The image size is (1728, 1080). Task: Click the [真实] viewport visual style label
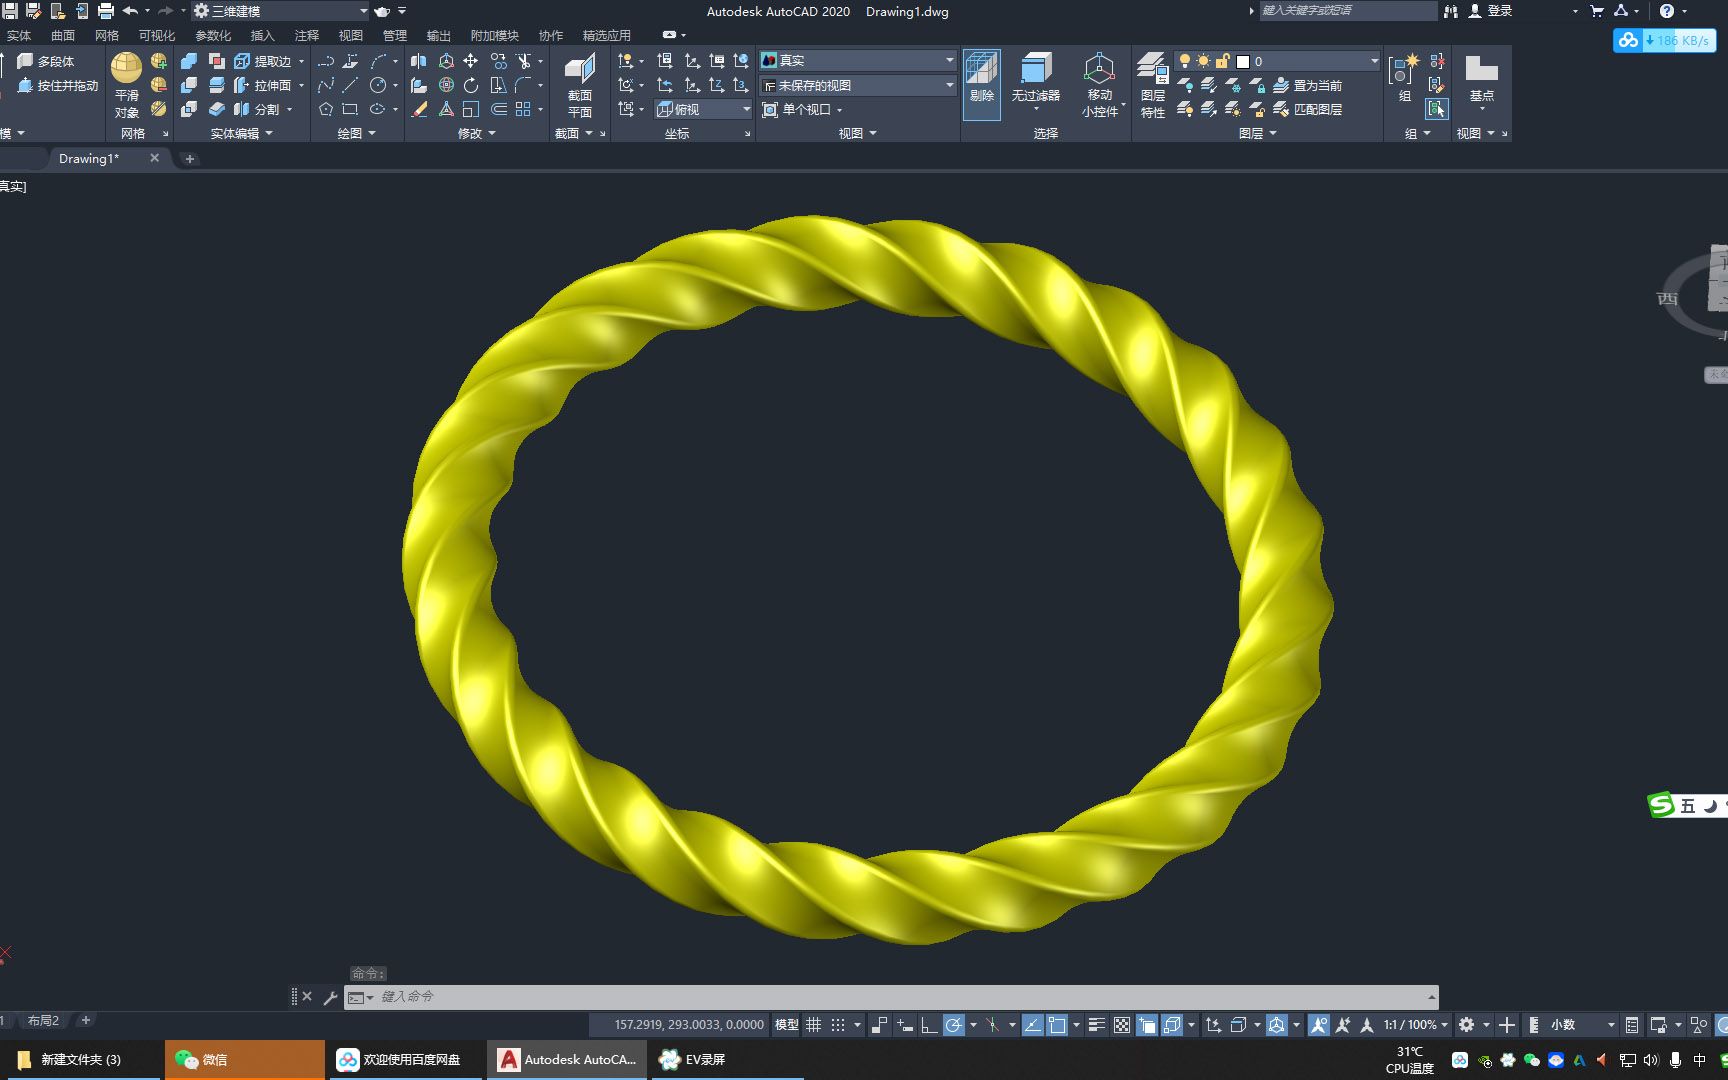coord(13,186)
